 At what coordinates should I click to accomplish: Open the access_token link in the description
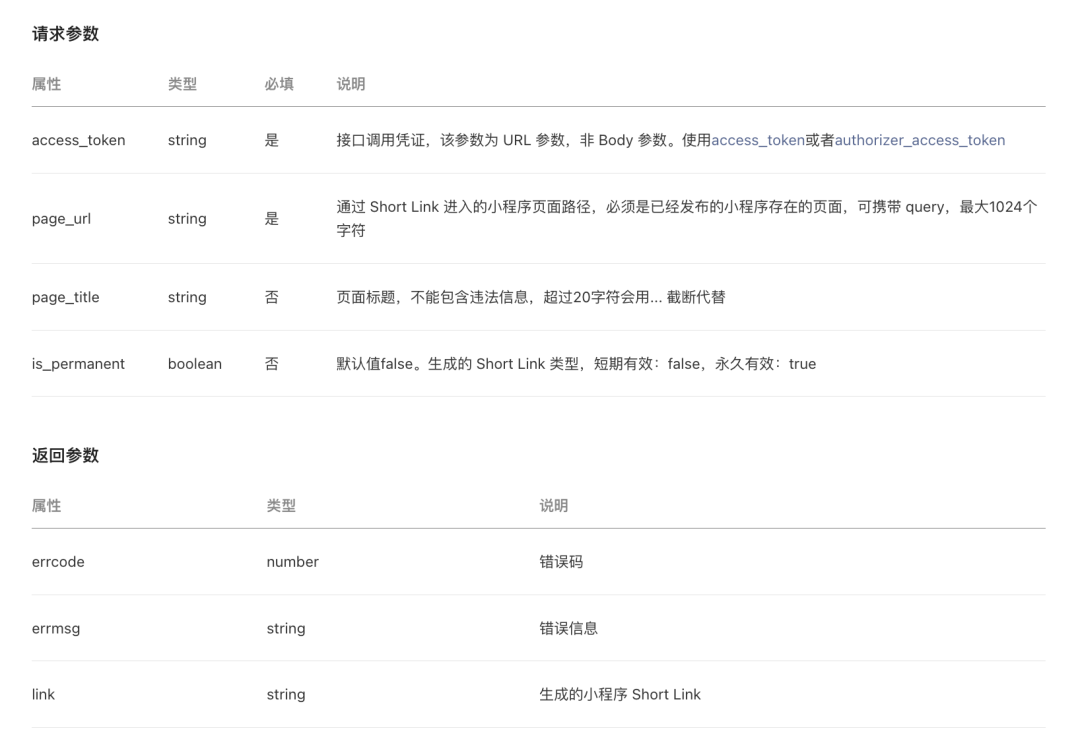coord(758,140)
